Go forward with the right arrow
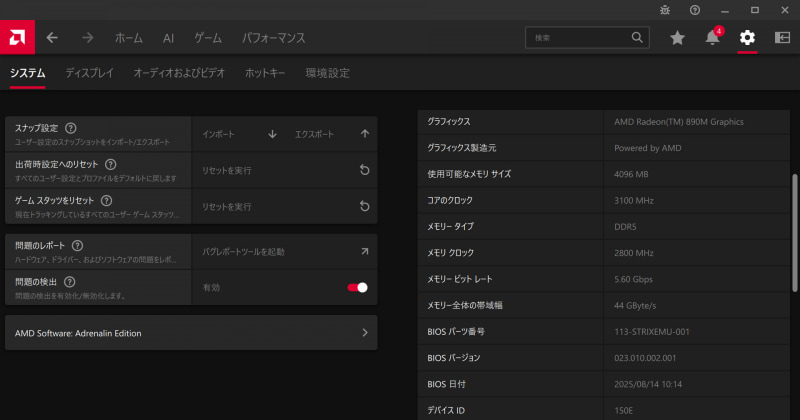The width and height of the screenshot is (800, 420). (88, 38)
